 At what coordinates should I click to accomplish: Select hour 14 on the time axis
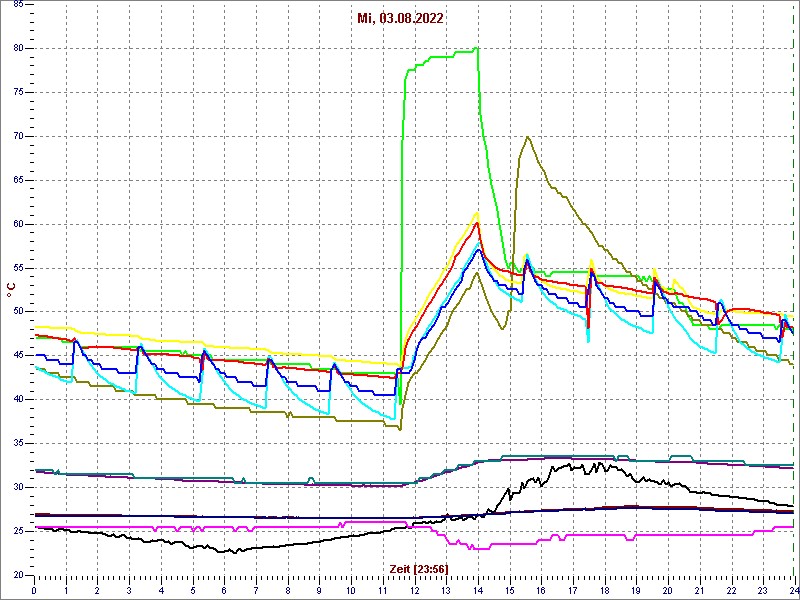pos(477,591)
